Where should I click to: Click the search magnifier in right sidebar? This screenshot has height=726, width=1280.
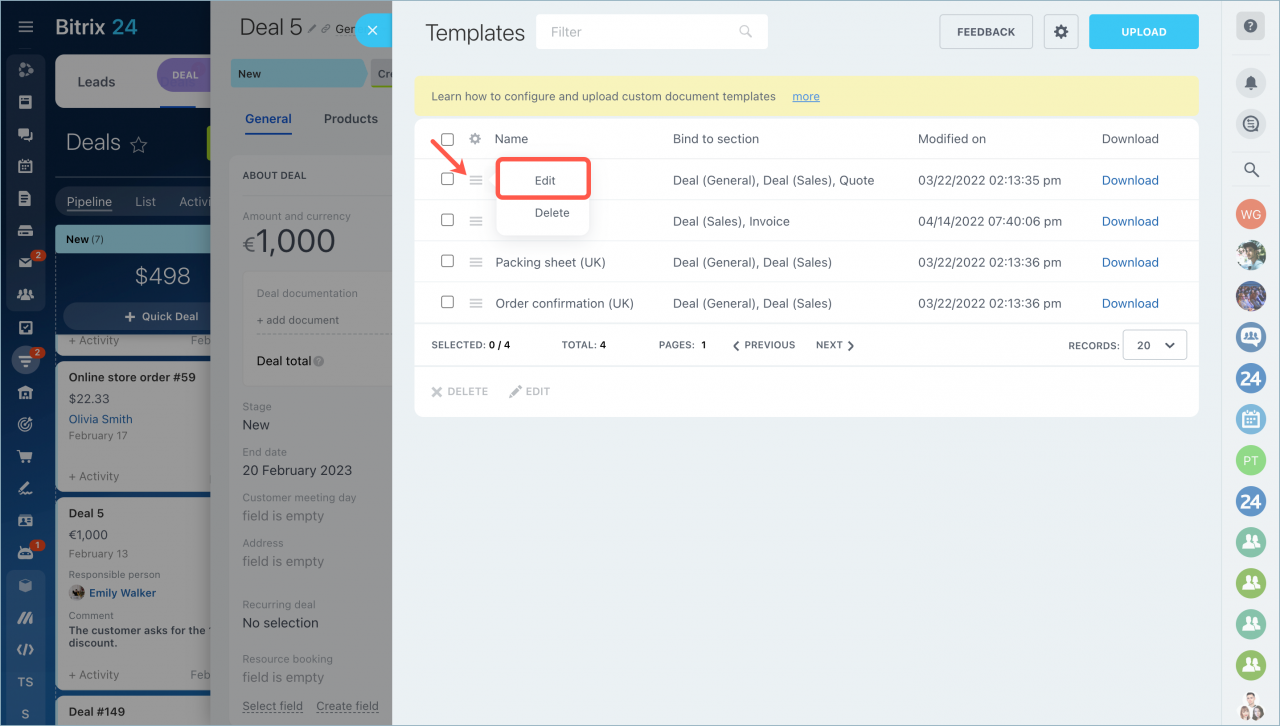tap(1251, 170)
